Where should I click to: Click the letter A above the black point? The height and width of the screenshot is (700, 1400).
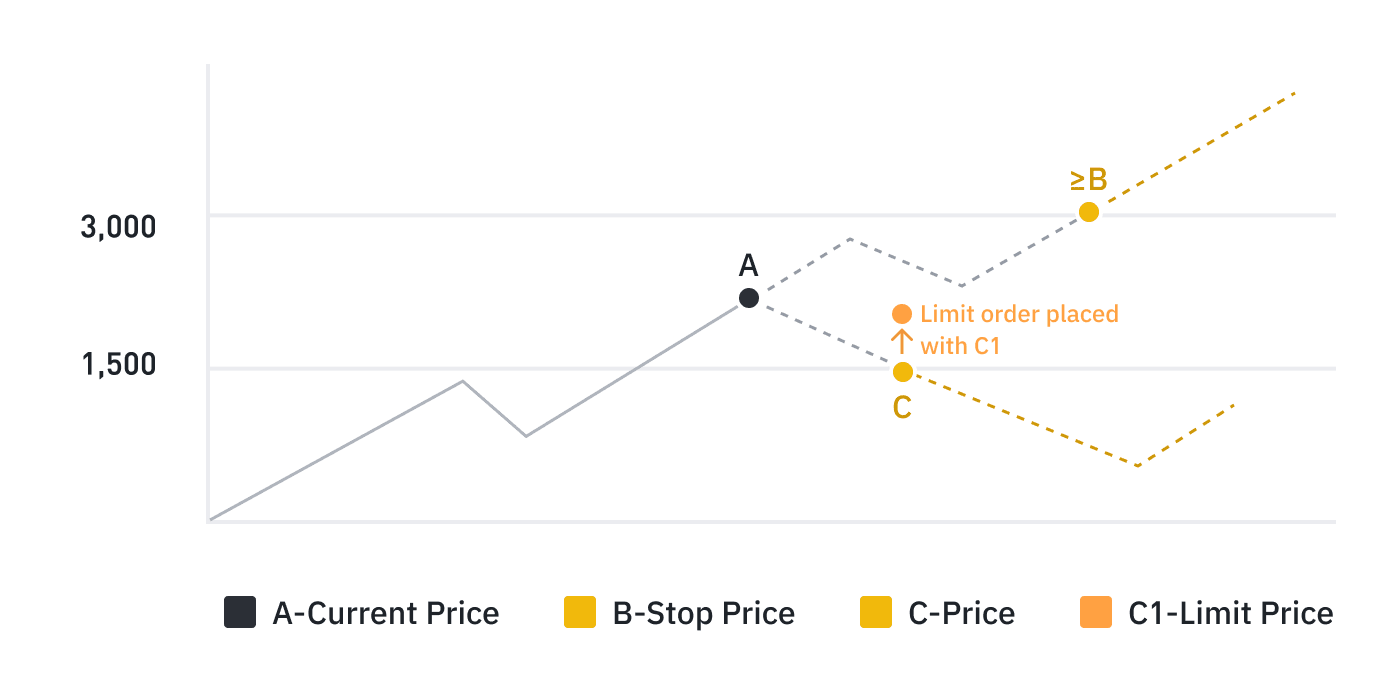748,266
